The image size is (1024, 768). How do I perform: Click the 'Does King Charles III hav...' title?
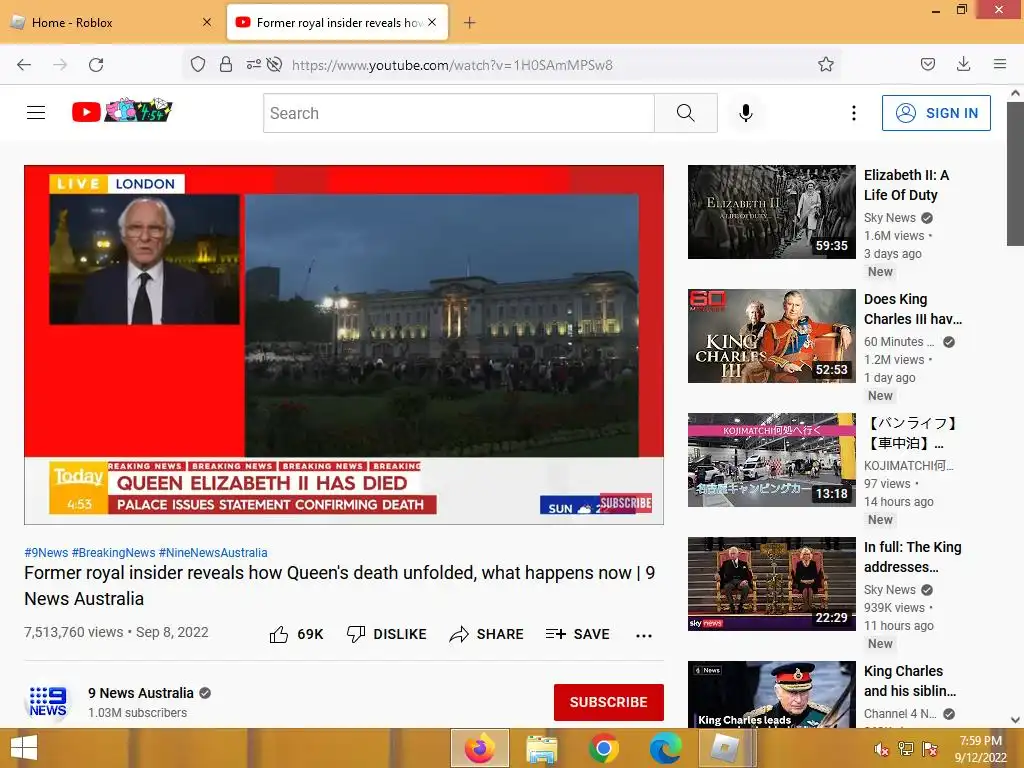(x=912, y=309)
